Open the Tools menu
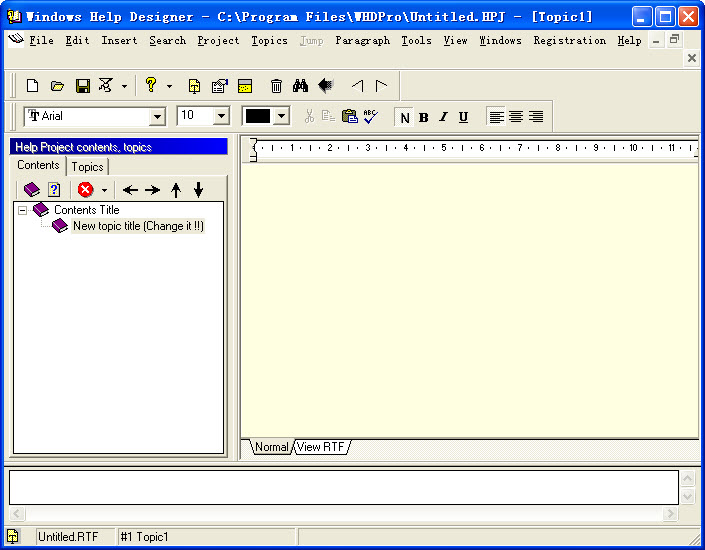 coord(416,40)
